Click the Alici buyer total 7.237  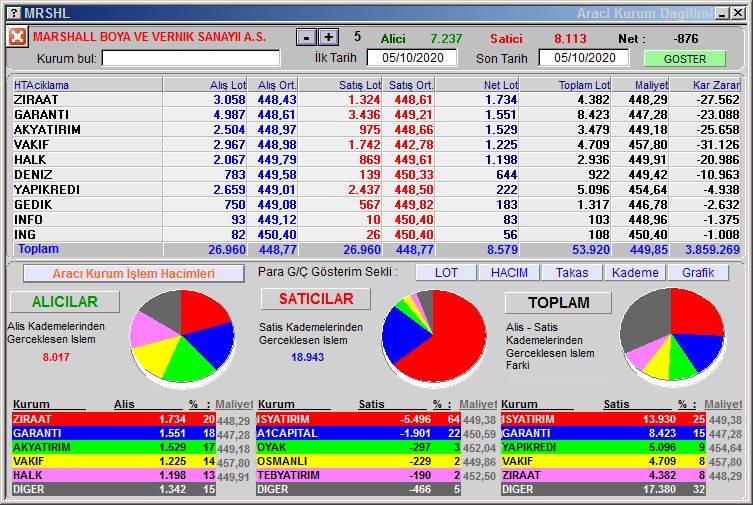446,38
